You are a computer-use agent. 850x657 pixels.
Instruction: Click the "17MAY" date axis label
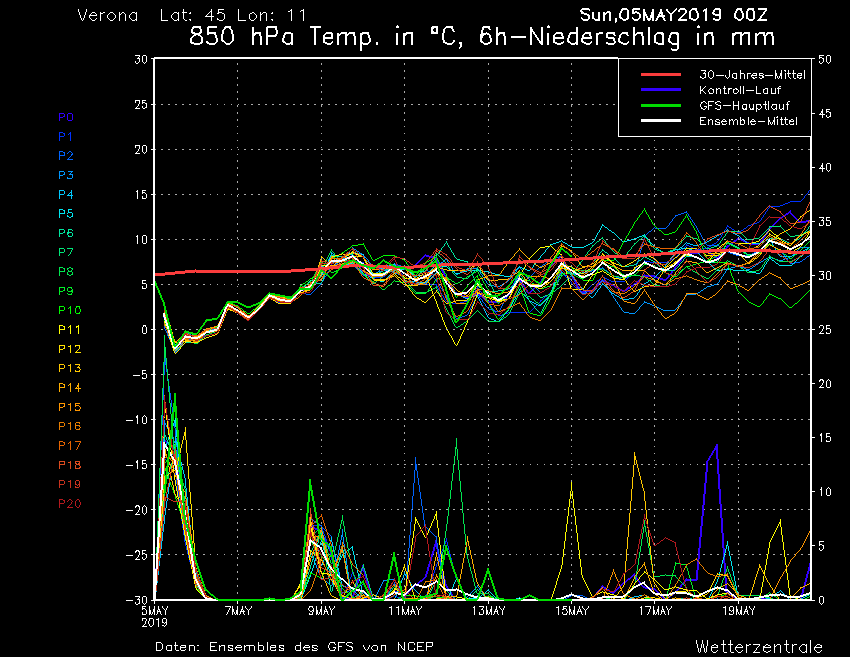[655, 611]
